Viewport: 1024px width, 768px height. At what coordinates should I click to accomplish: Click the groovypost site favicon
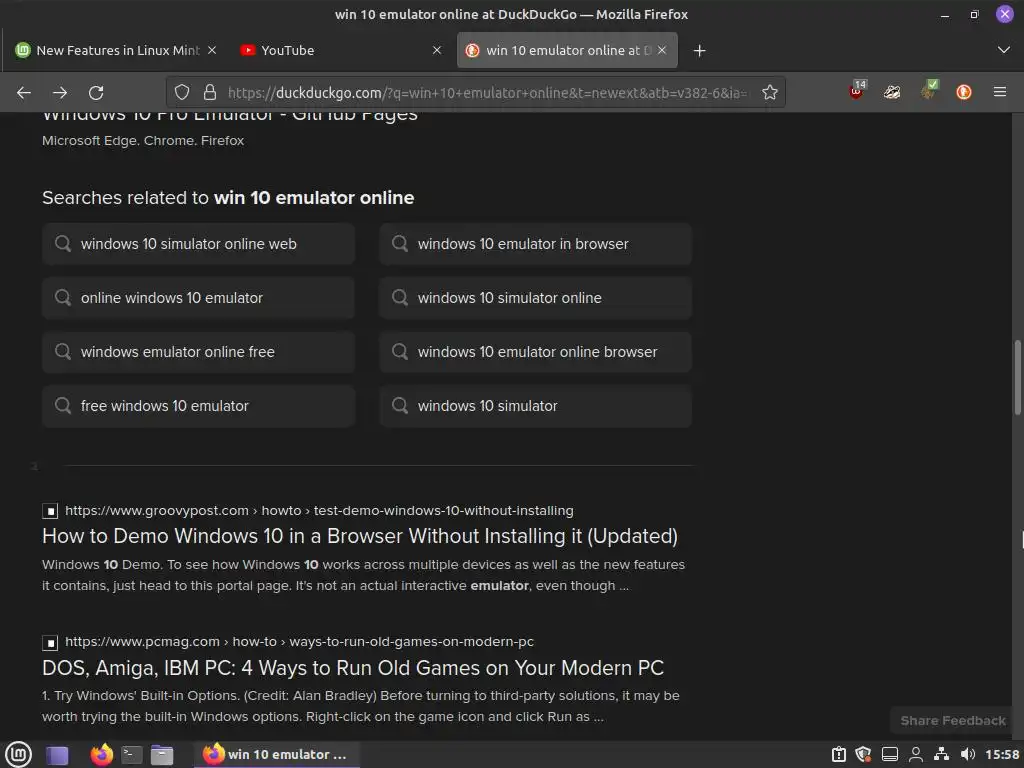(50, 511)
